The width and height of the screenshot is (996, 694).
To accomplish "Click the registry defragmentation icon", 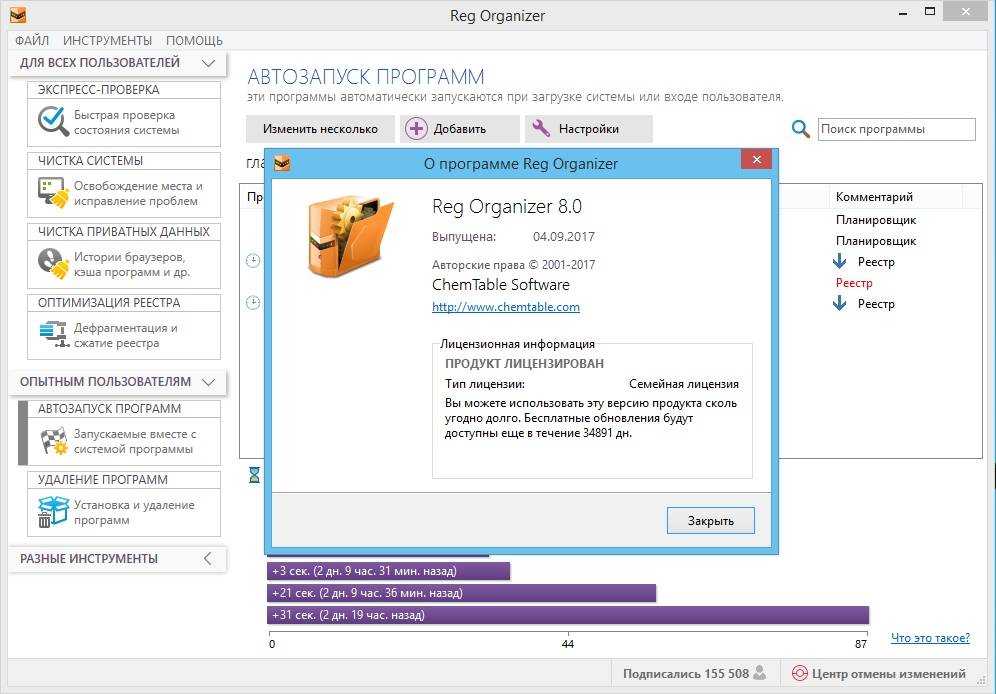I will tap(53, 334).
